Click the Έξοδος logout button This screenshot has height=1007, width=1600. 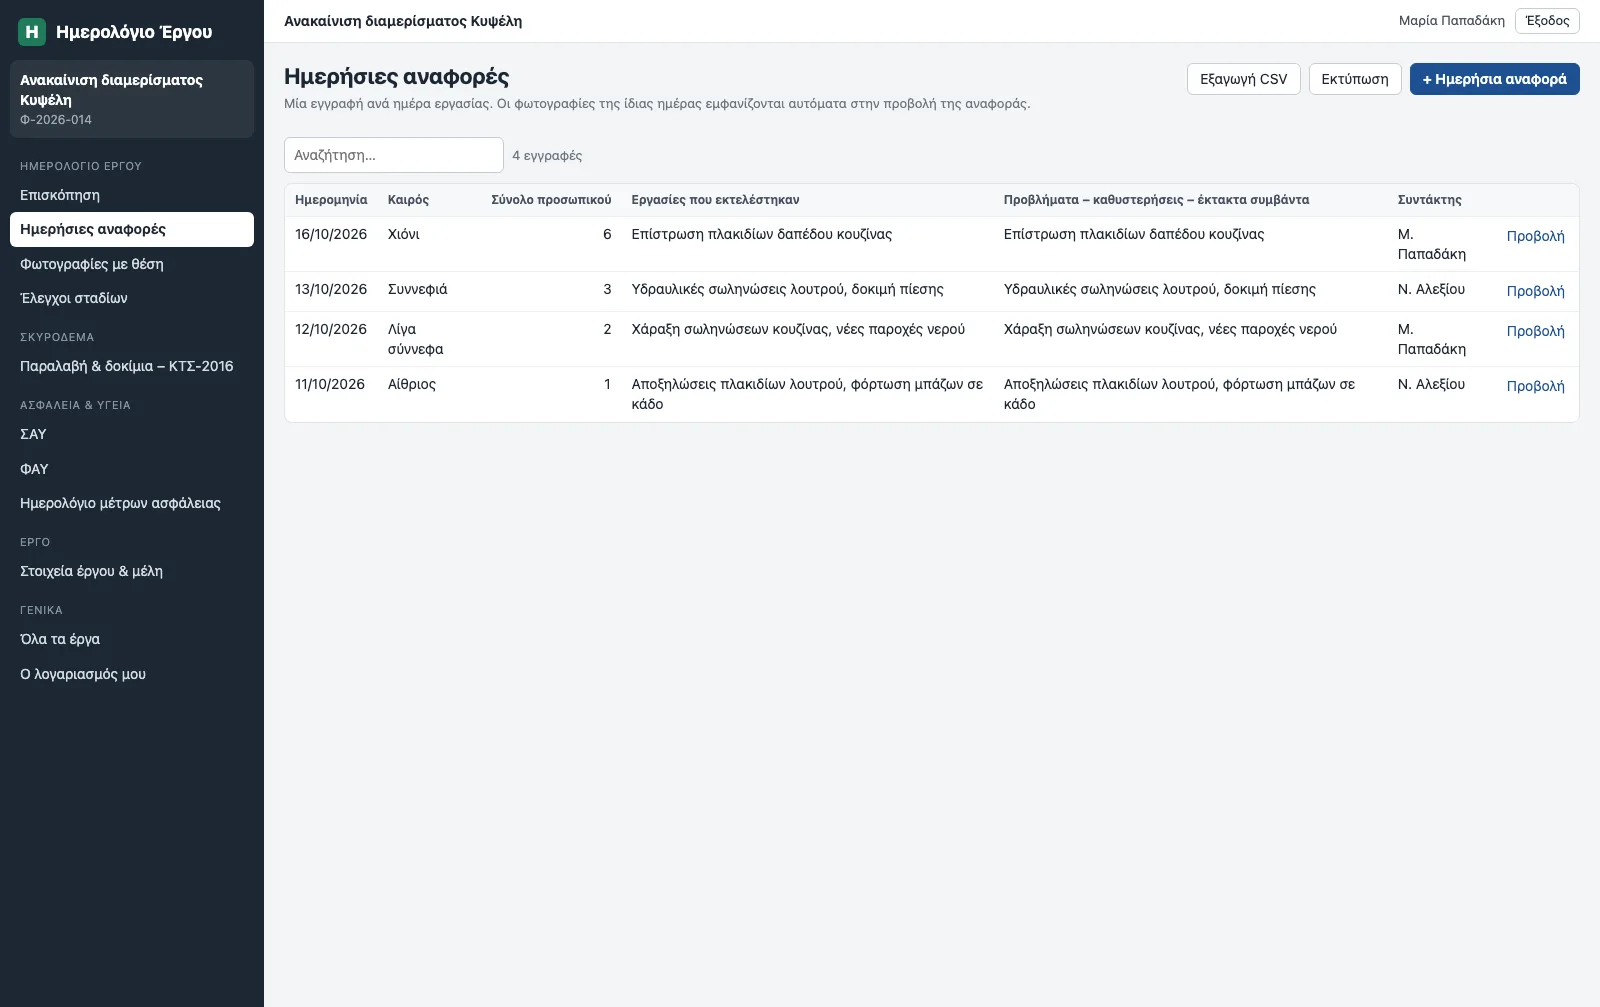1547,21
